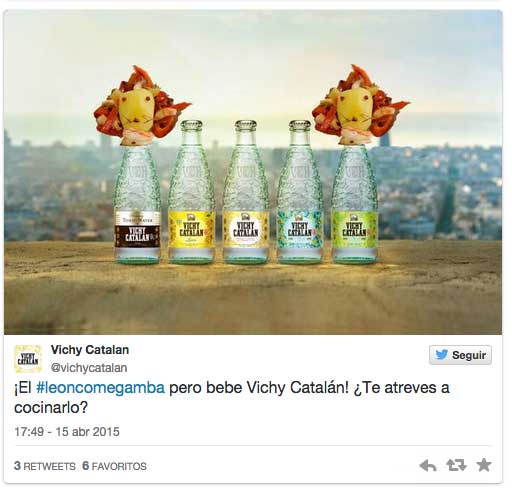This screenshot has width=512, height=491.
Task: Click the blue floral-labeled bottle
Action: [300, 192]
